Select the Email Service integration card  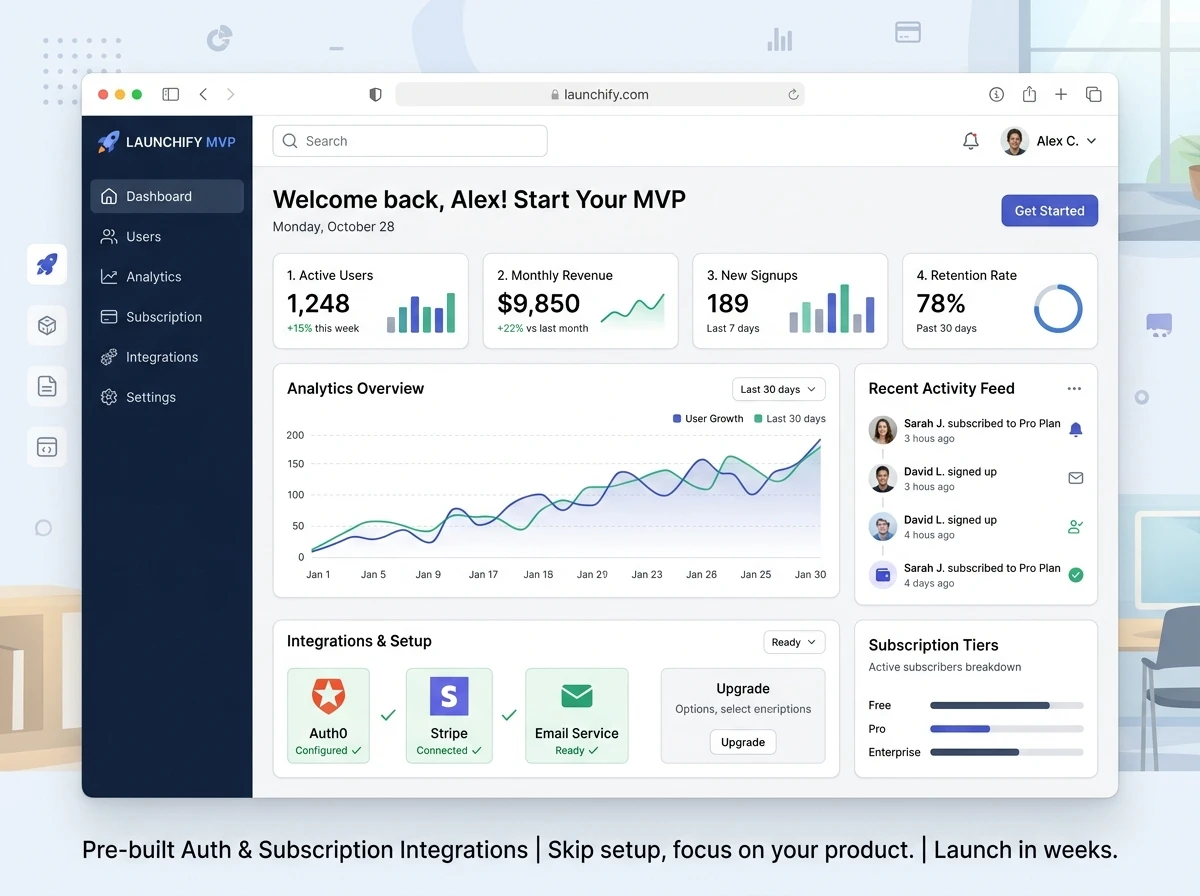pyautogui.click(x=577, y=716)
